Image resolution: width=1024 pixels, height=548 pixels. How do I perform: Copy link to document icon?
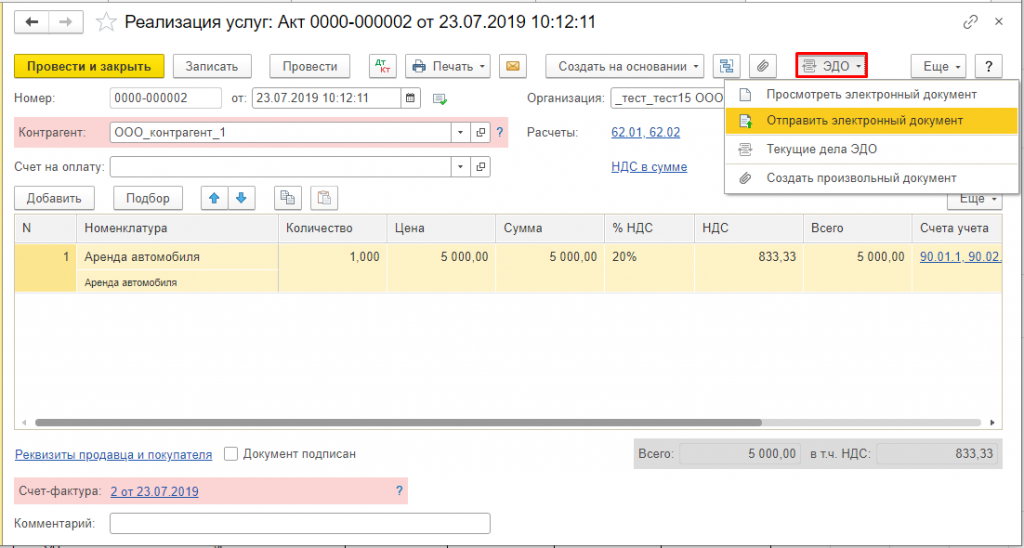click(x=969, y=21)
